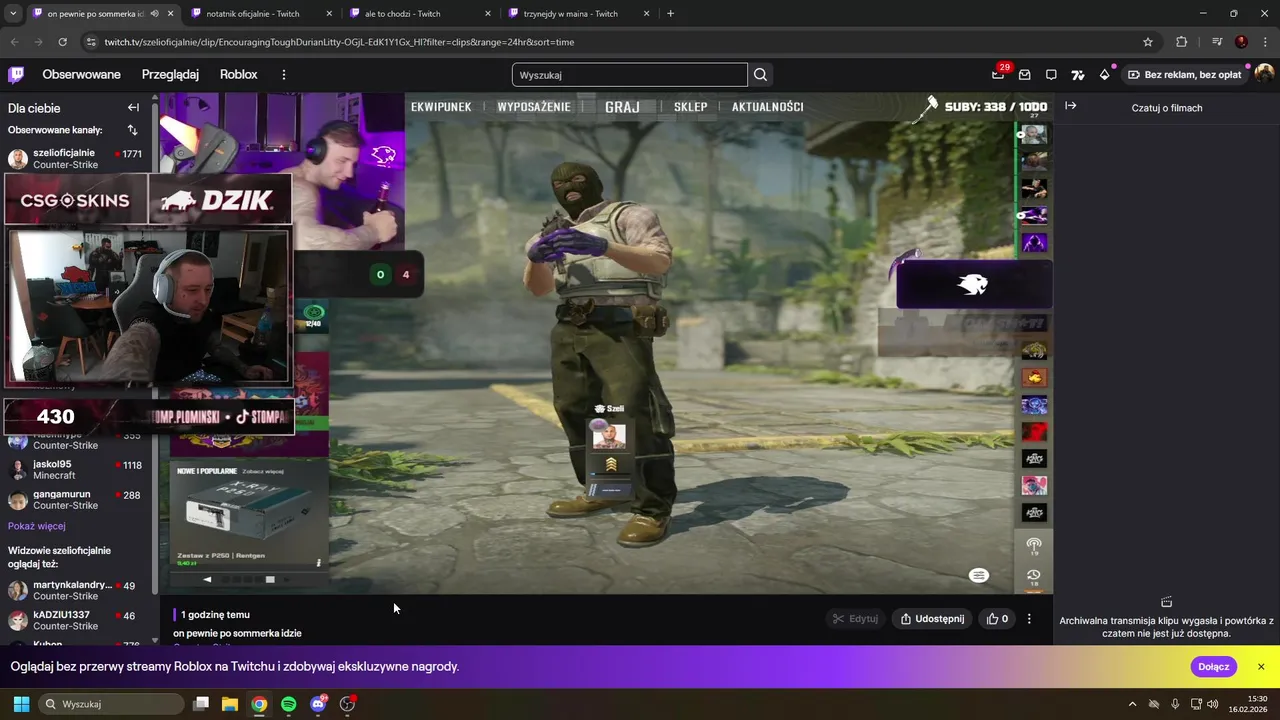Image resolution: width=1280 pixels, height=720 pixels.
Task: Click the Dołącz button in banner
Action: 1214,667
